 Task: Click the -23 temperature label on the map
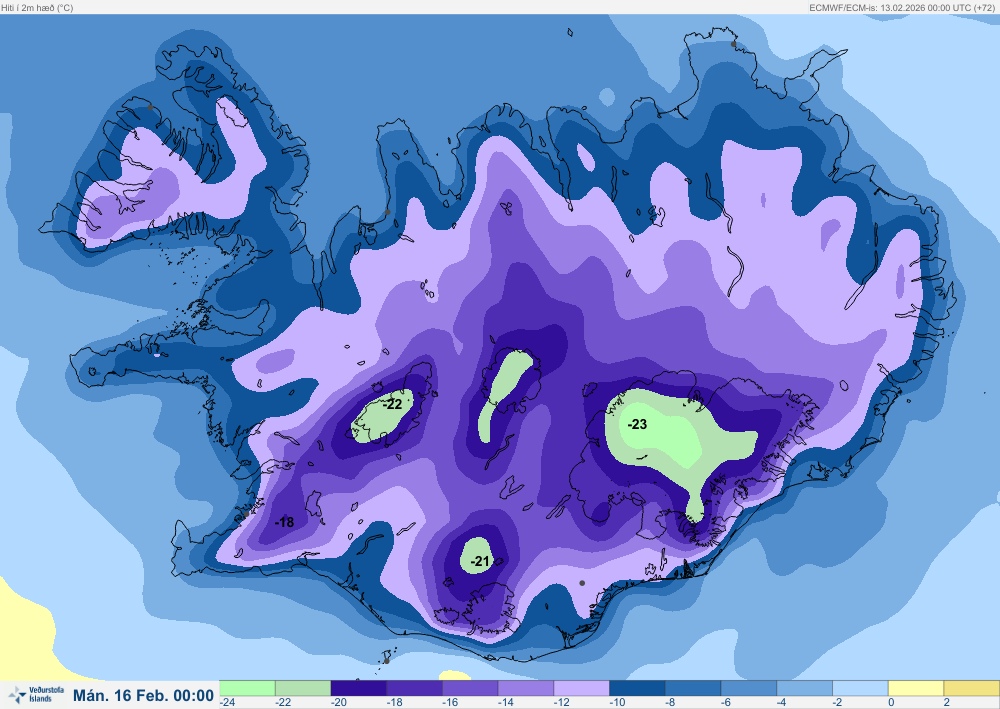coord(637,424)
